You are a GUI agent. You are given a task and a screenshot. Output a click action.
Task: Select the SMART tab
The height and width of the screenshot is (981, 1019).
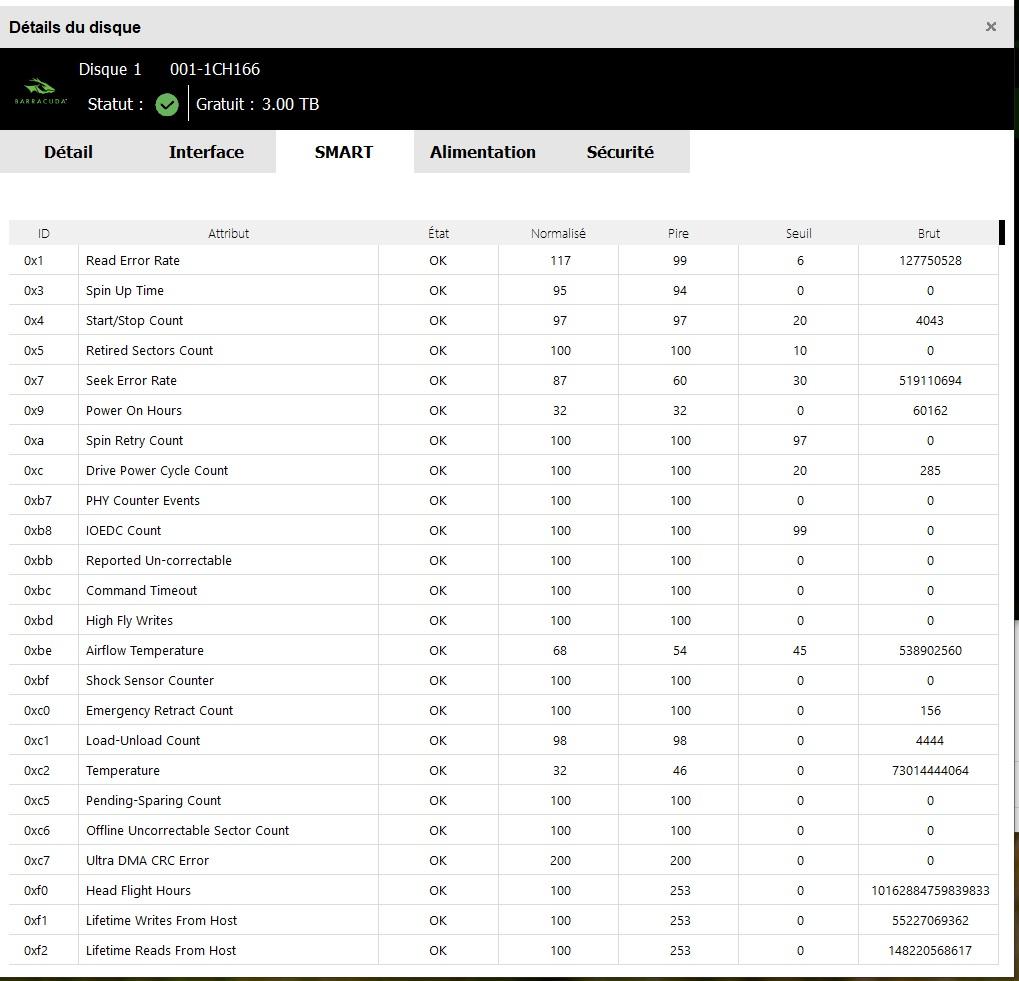tap(343, 152)
